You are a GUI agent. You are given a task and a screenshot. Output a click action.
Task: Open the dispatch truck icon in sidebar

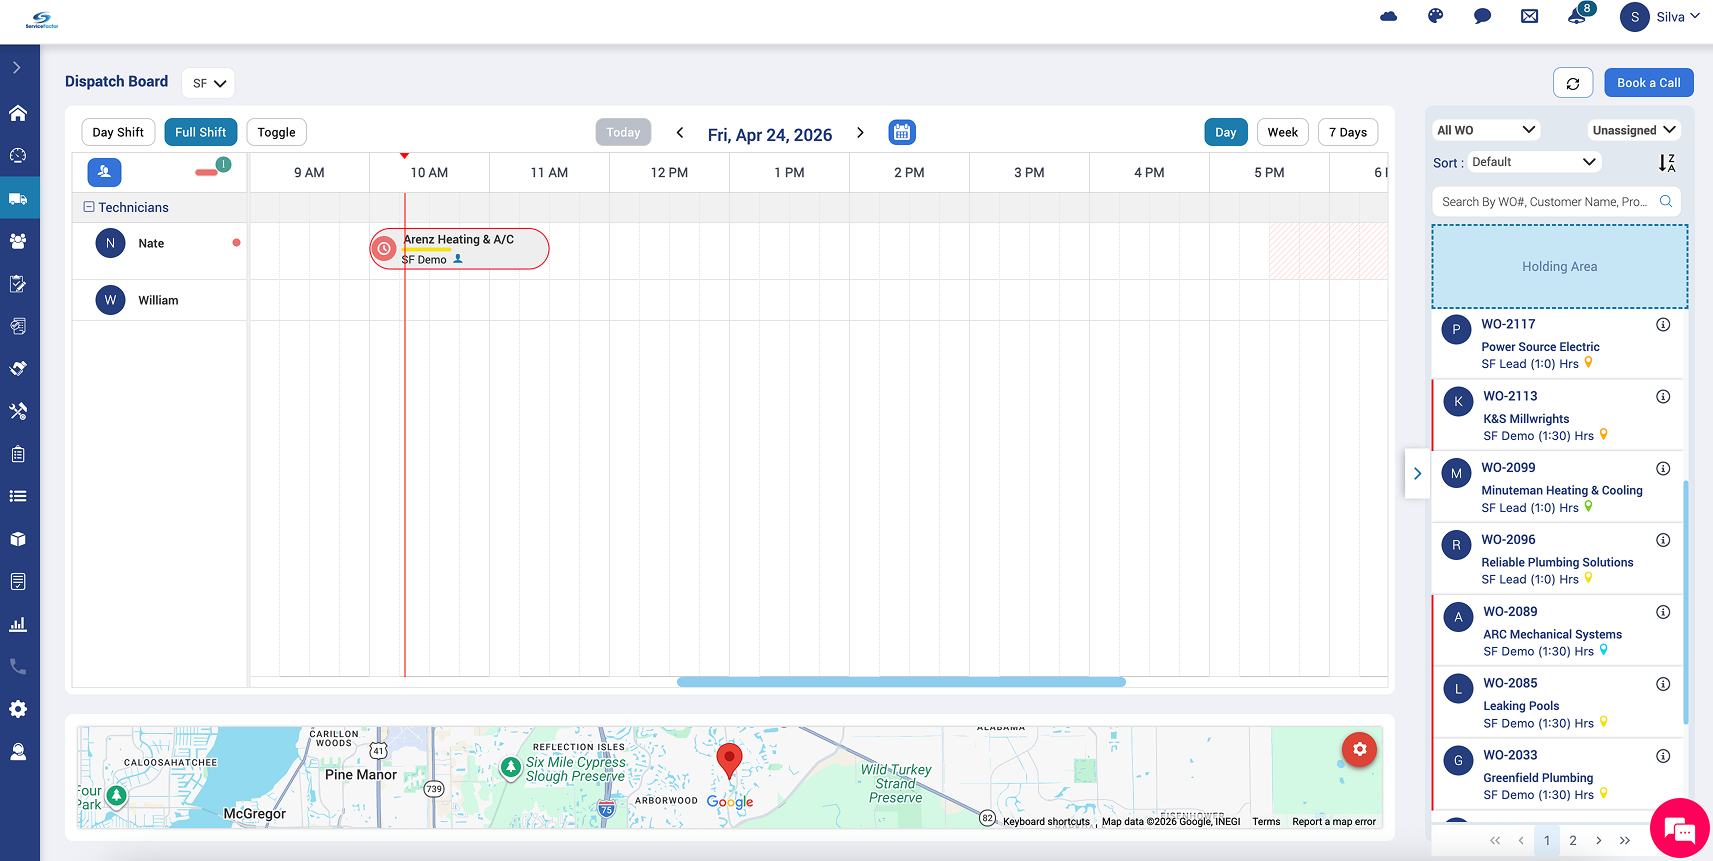(18, 199)
